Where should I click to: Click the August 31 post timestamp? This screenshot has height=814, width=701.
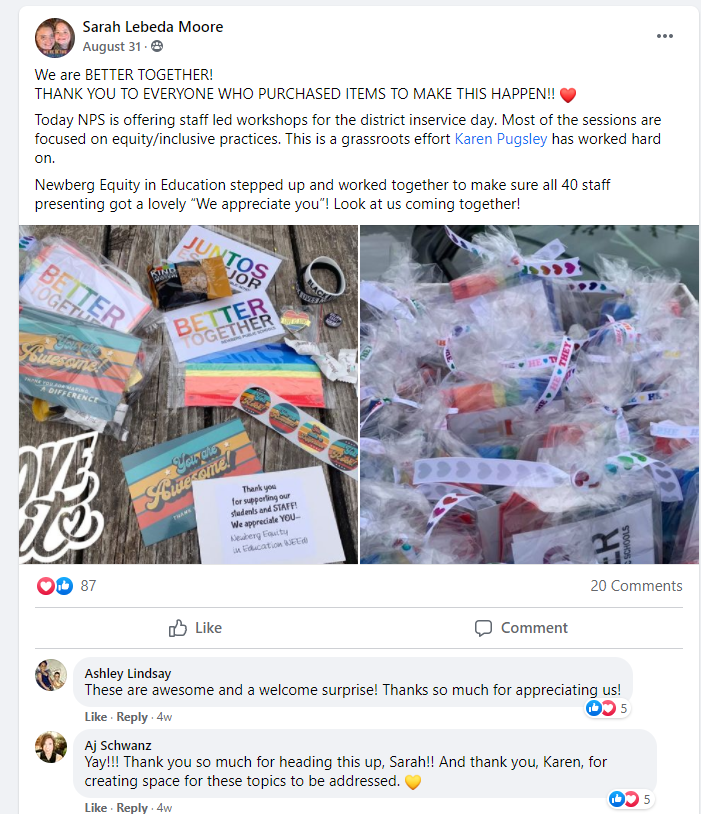point(112,47)
